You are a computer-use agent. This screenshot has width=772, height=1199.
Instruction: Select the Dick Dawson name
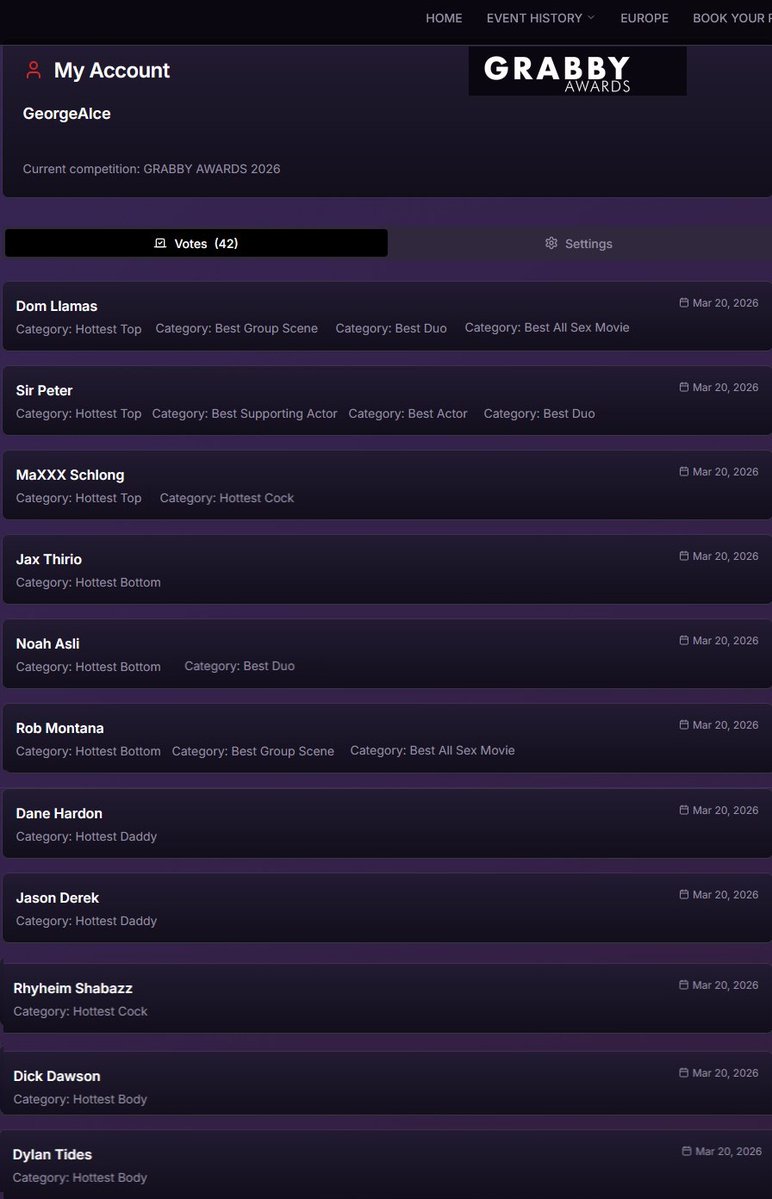tap(57, 1076)
